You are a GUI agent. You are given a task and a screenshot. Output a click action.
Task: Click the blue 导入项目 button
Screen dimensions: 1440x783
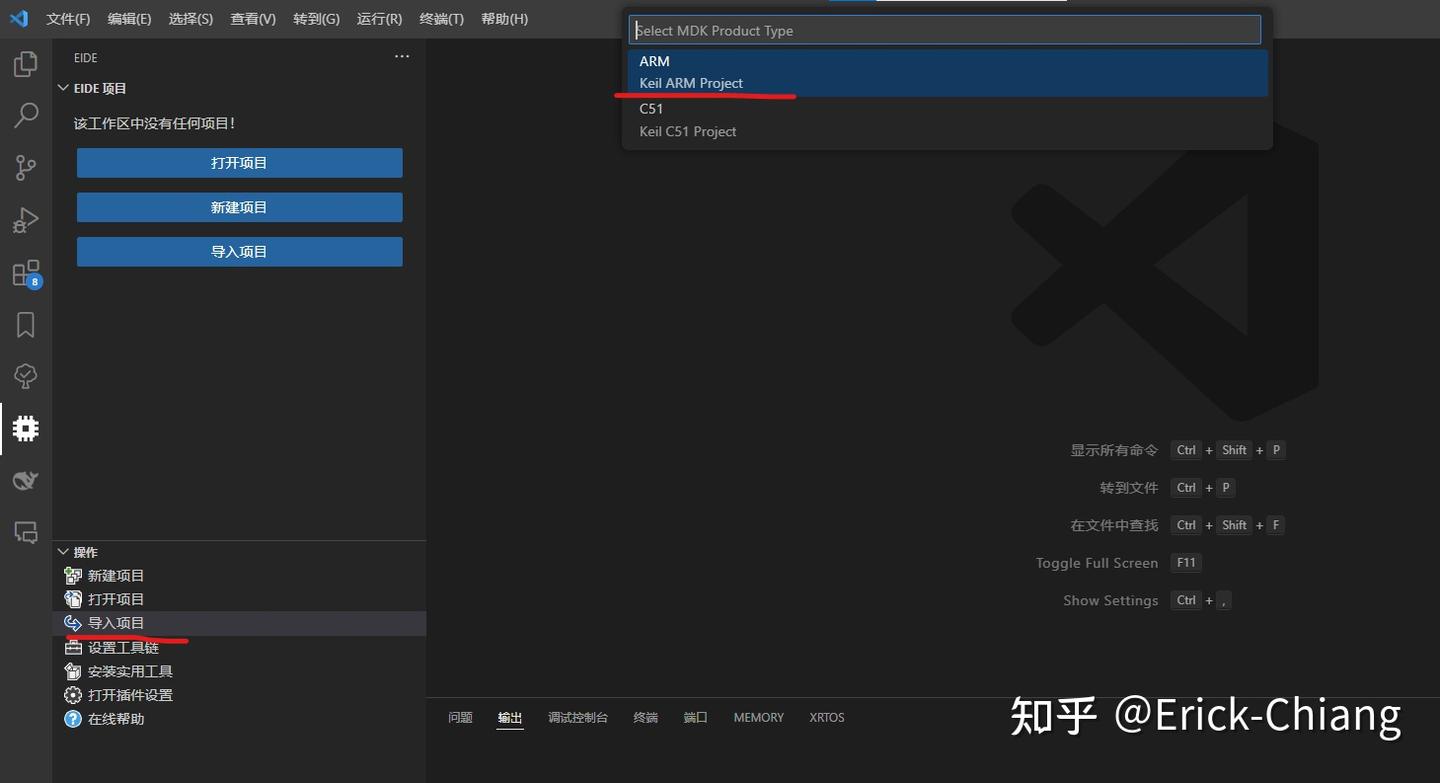239,251
